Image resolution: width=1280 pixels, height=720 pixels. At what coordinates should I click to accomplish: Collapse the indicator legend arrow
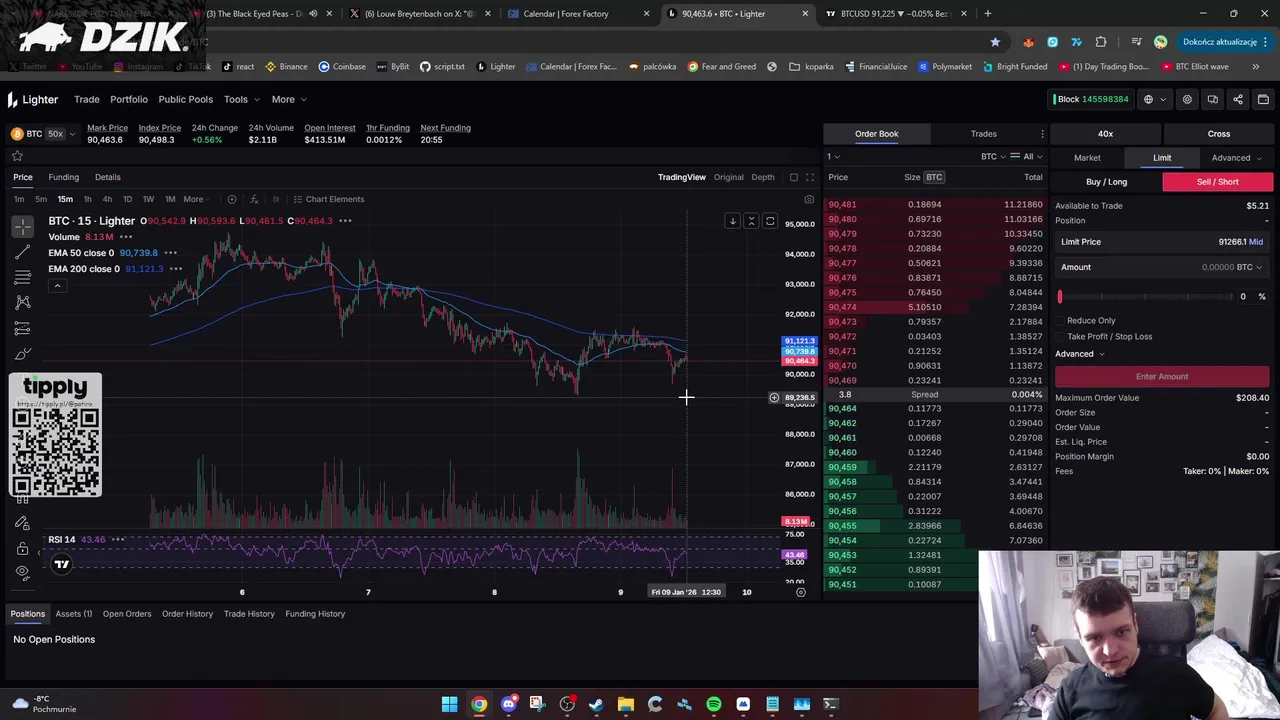pyautogui.click(x=57, y=286)
